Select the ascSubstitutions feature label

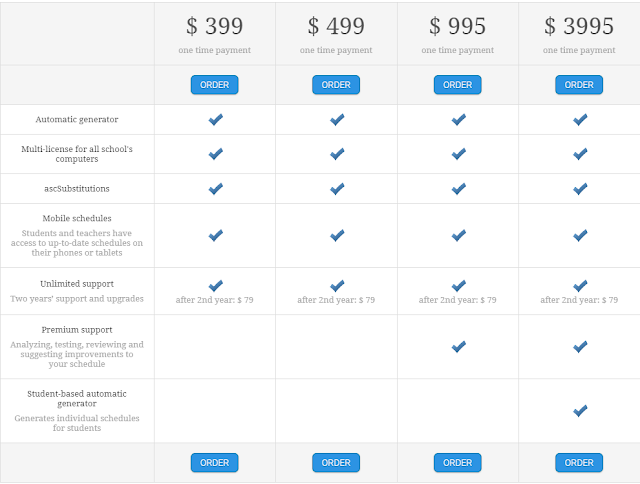tap(77, 188)
